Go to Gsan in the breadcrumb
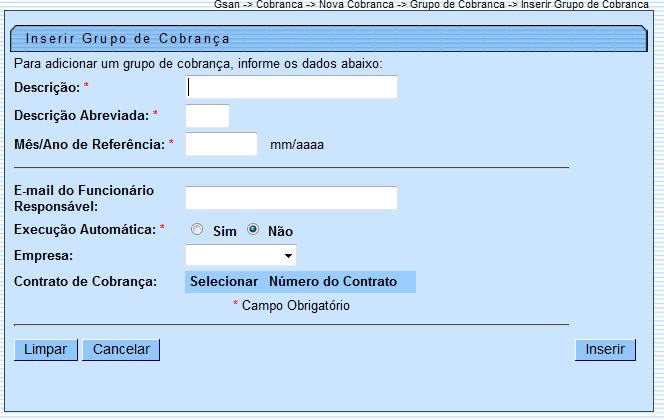This screenshot has width=664, height=420. tap(226, 5)
